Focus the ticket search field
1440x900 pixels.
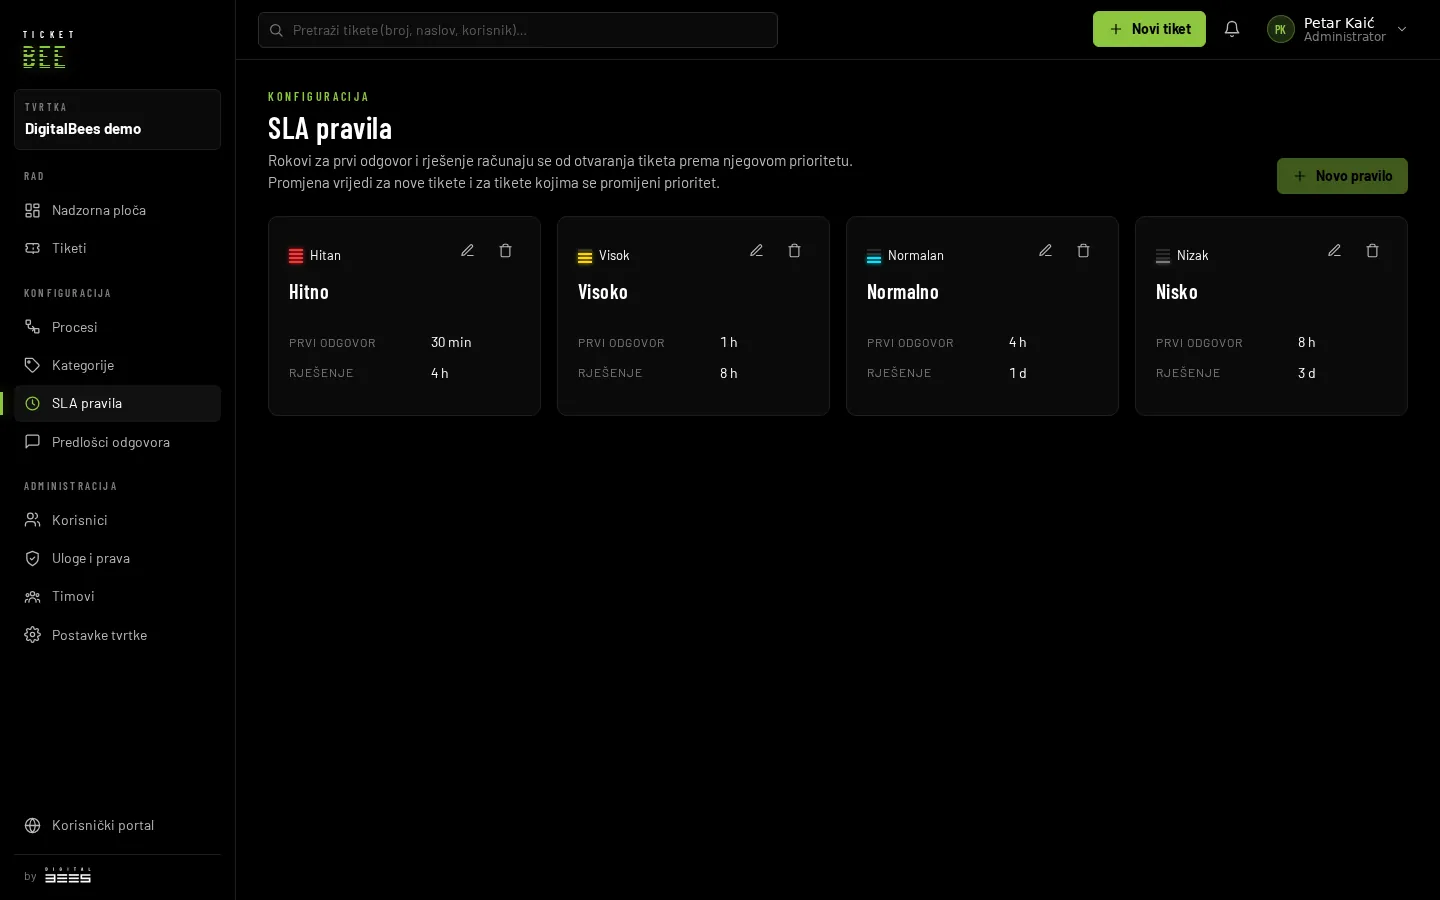(518, 30)
